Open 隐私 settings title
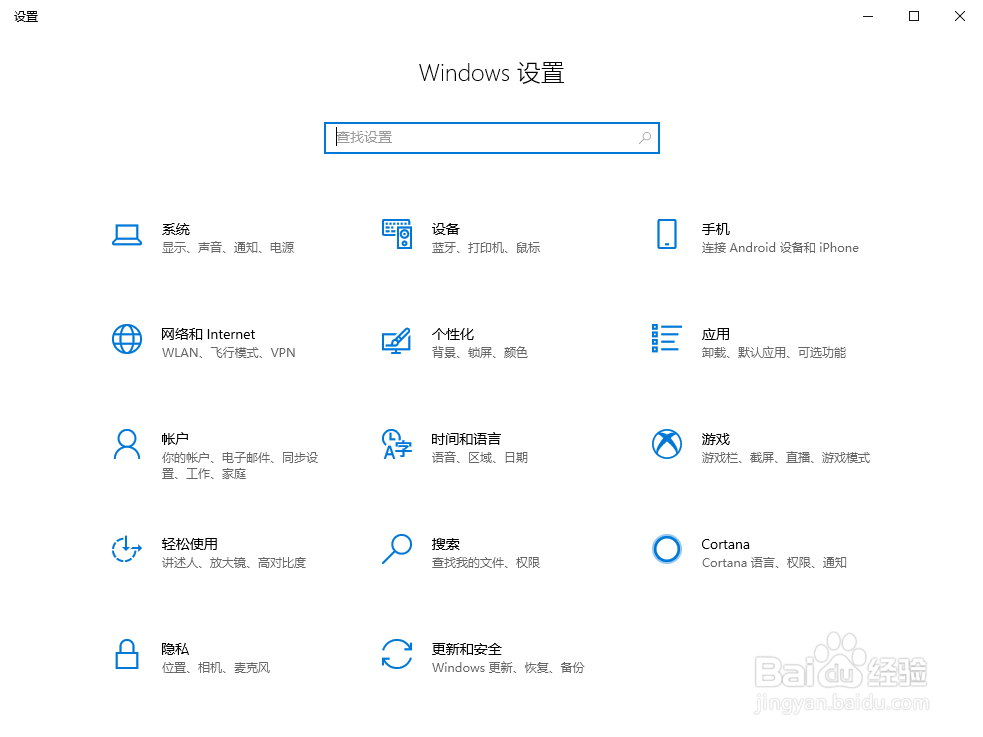The width and height of the screenshot is (983, 737). 175,649
